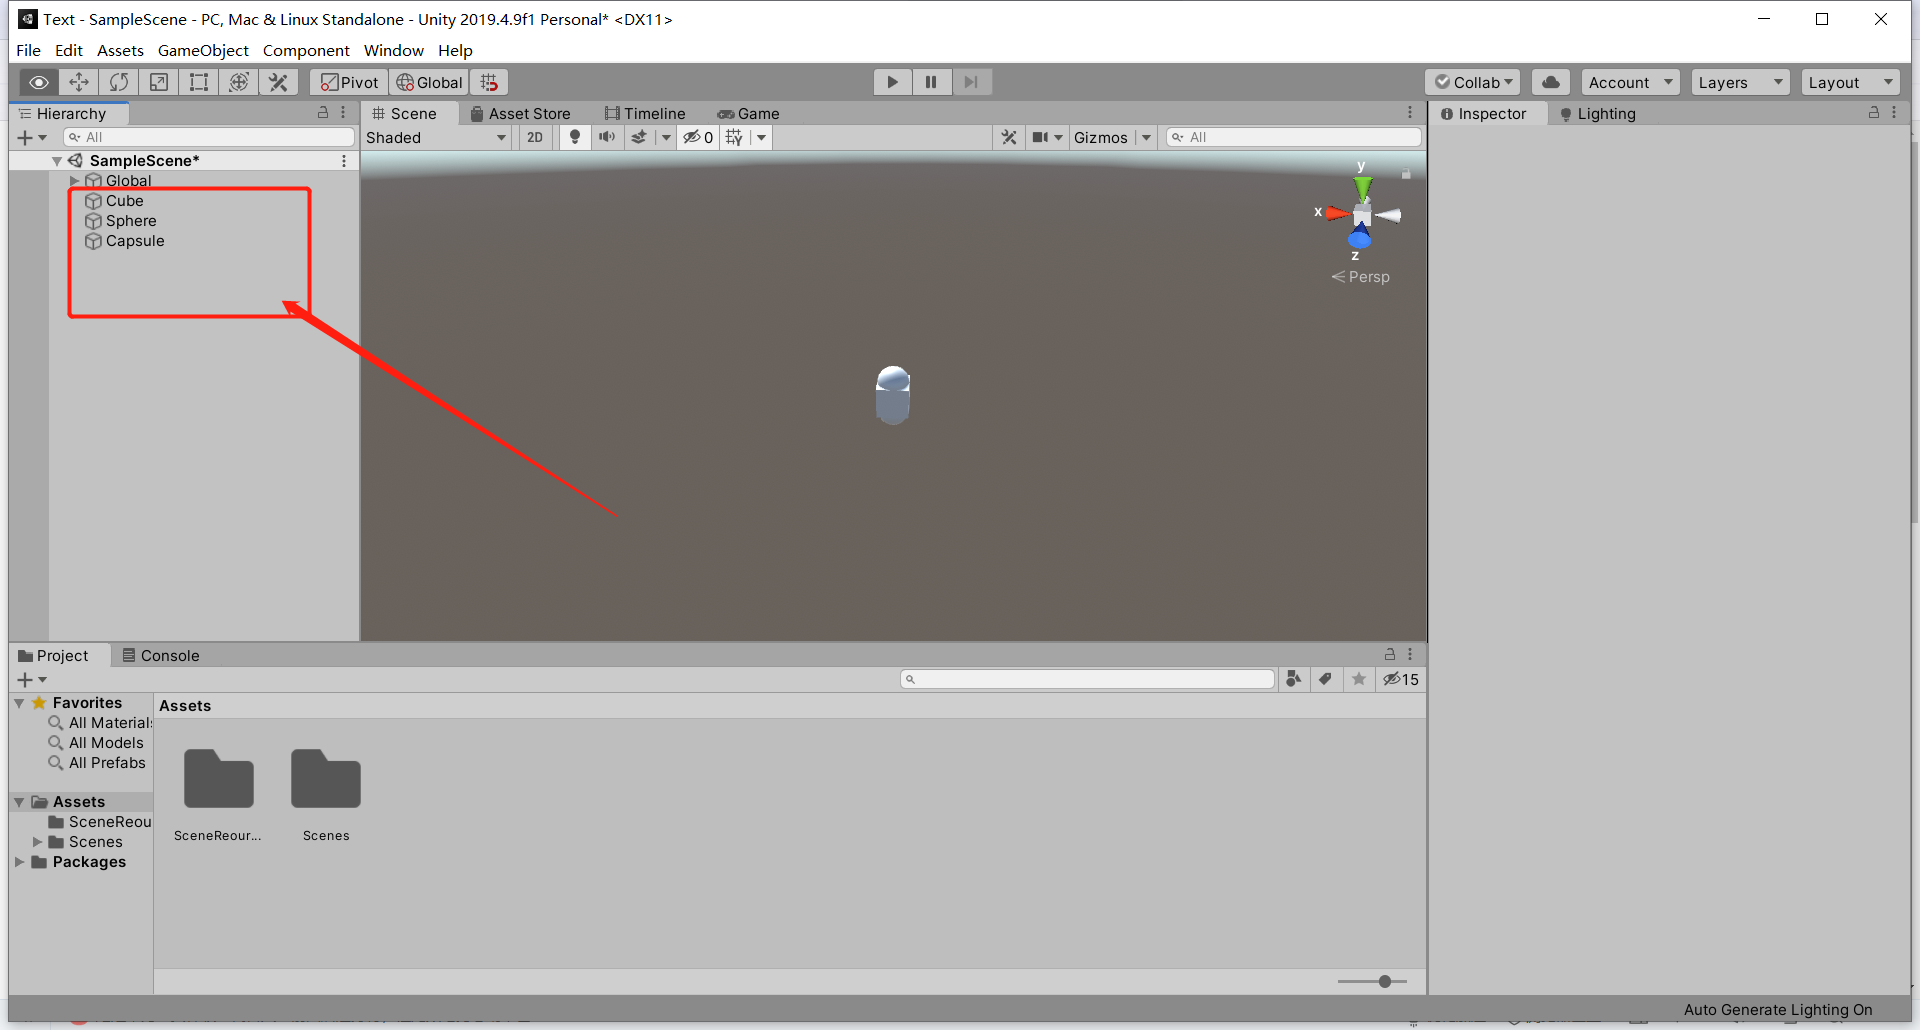This screenshot has height=1030, width=1920.
Task: Toggle 2D mode in the Scene view
Action: coord(535,137)
